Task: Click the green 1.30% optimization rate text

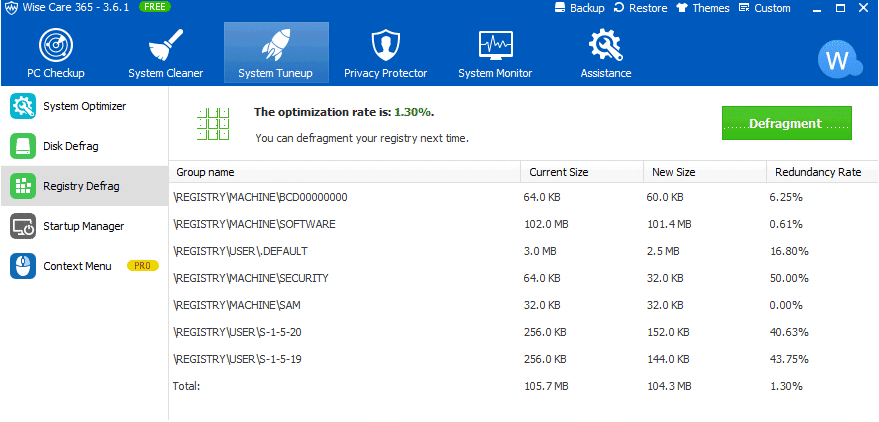Action: click(414, 112)
